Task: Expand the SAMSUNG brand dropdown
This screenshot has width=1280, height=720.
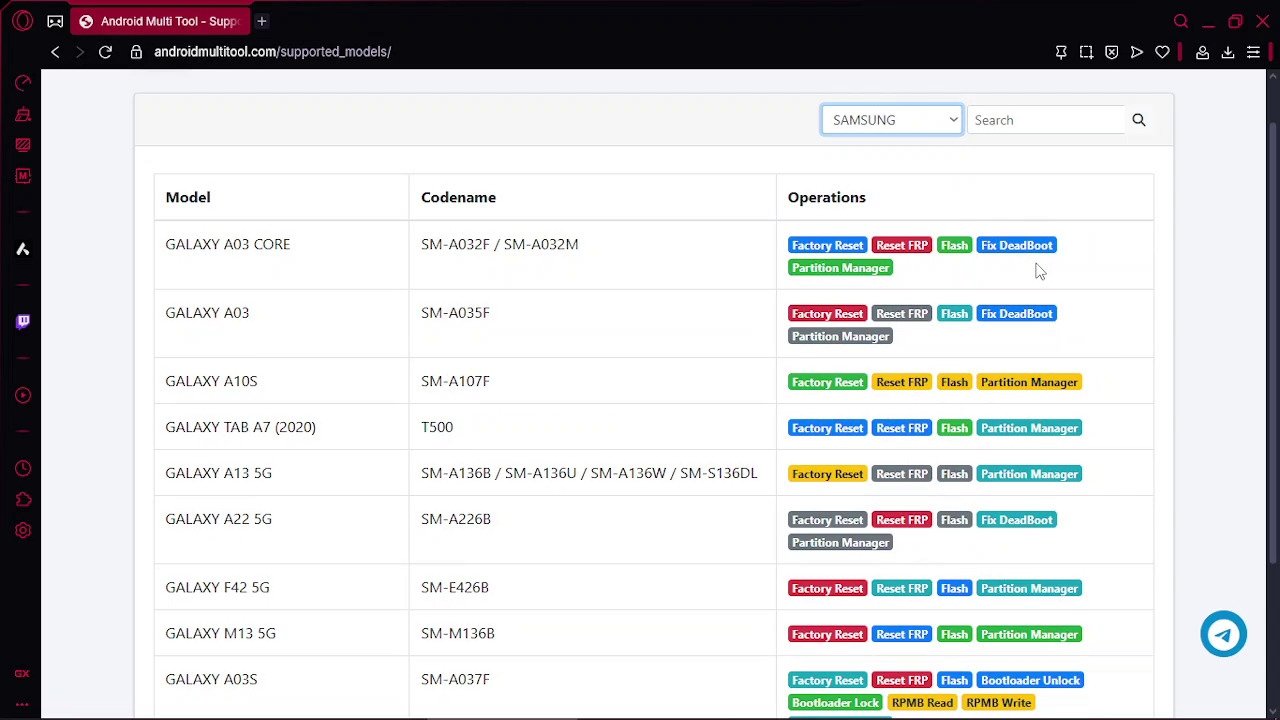Action: pos(892,120)
